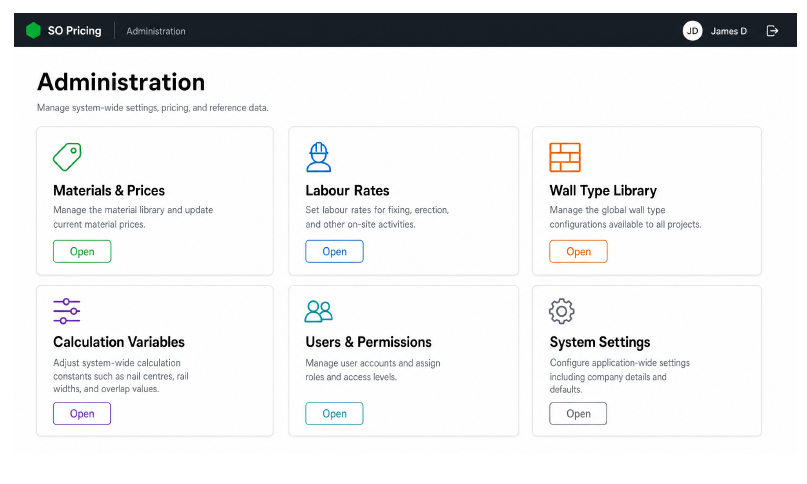Open the Users & Permissions section
Screen dimensions: 807x484
(x=334, y=413)
